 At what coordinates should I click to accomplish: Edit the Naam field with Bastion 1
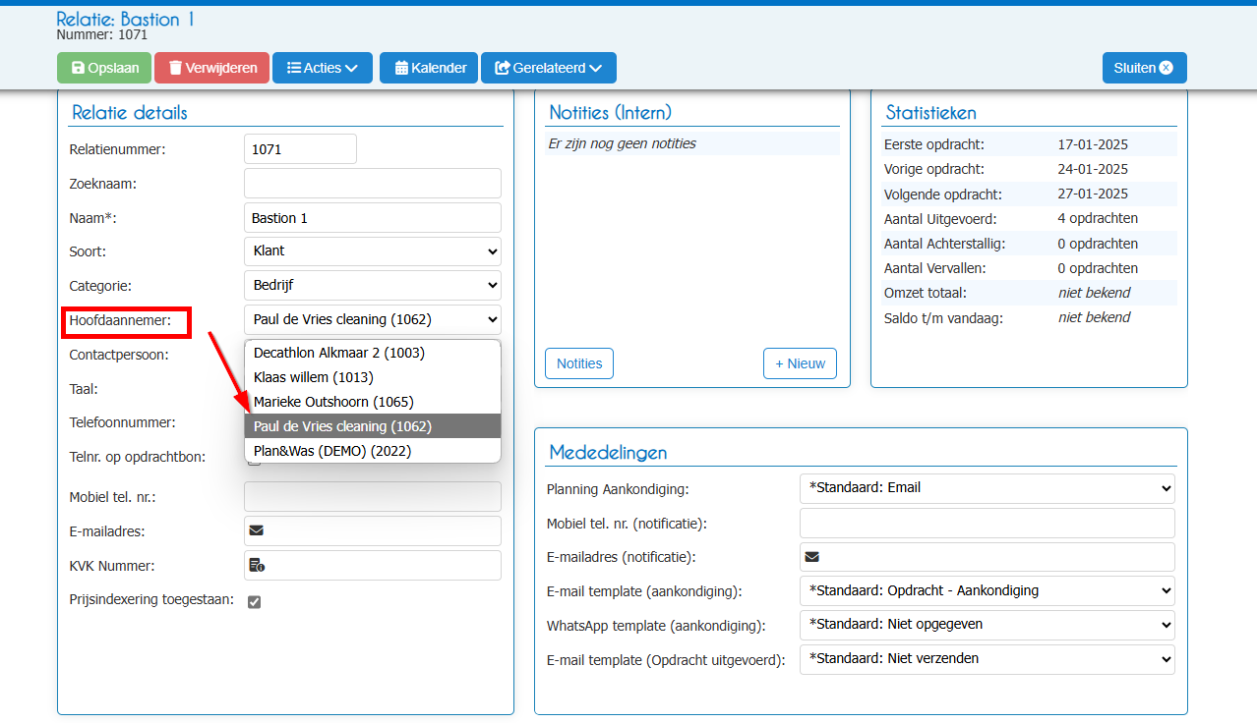coord(373,218)
